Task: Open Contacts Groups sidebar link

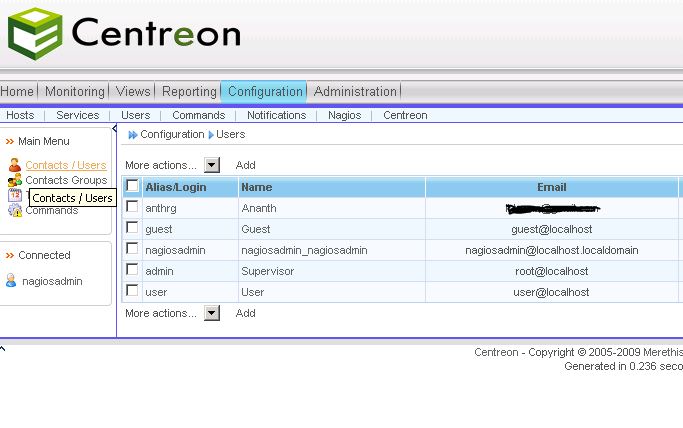Action: (66, 180)
